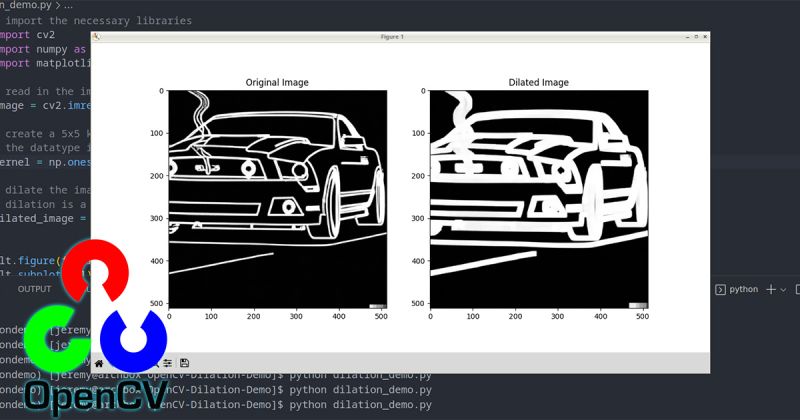Click the 'ilated_image =' code line
800x420 pixels.
pyautogui.click(x=44, y=218)
